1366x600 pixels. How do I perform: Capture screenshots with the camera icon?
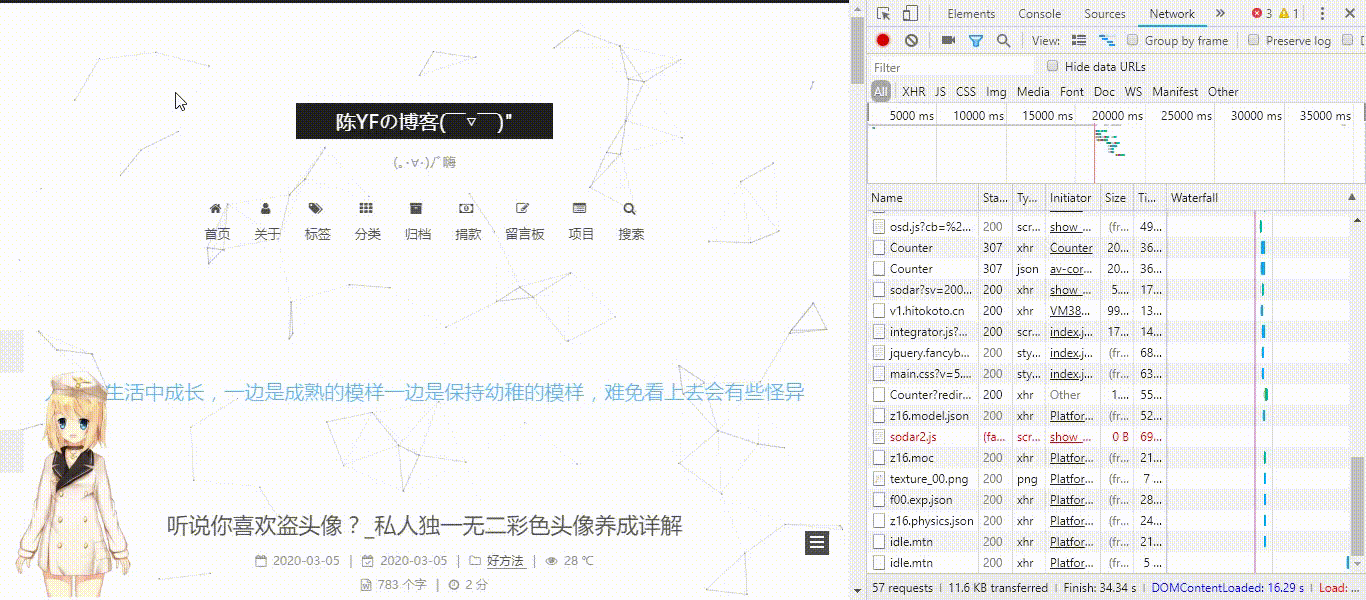coord(948,40)
